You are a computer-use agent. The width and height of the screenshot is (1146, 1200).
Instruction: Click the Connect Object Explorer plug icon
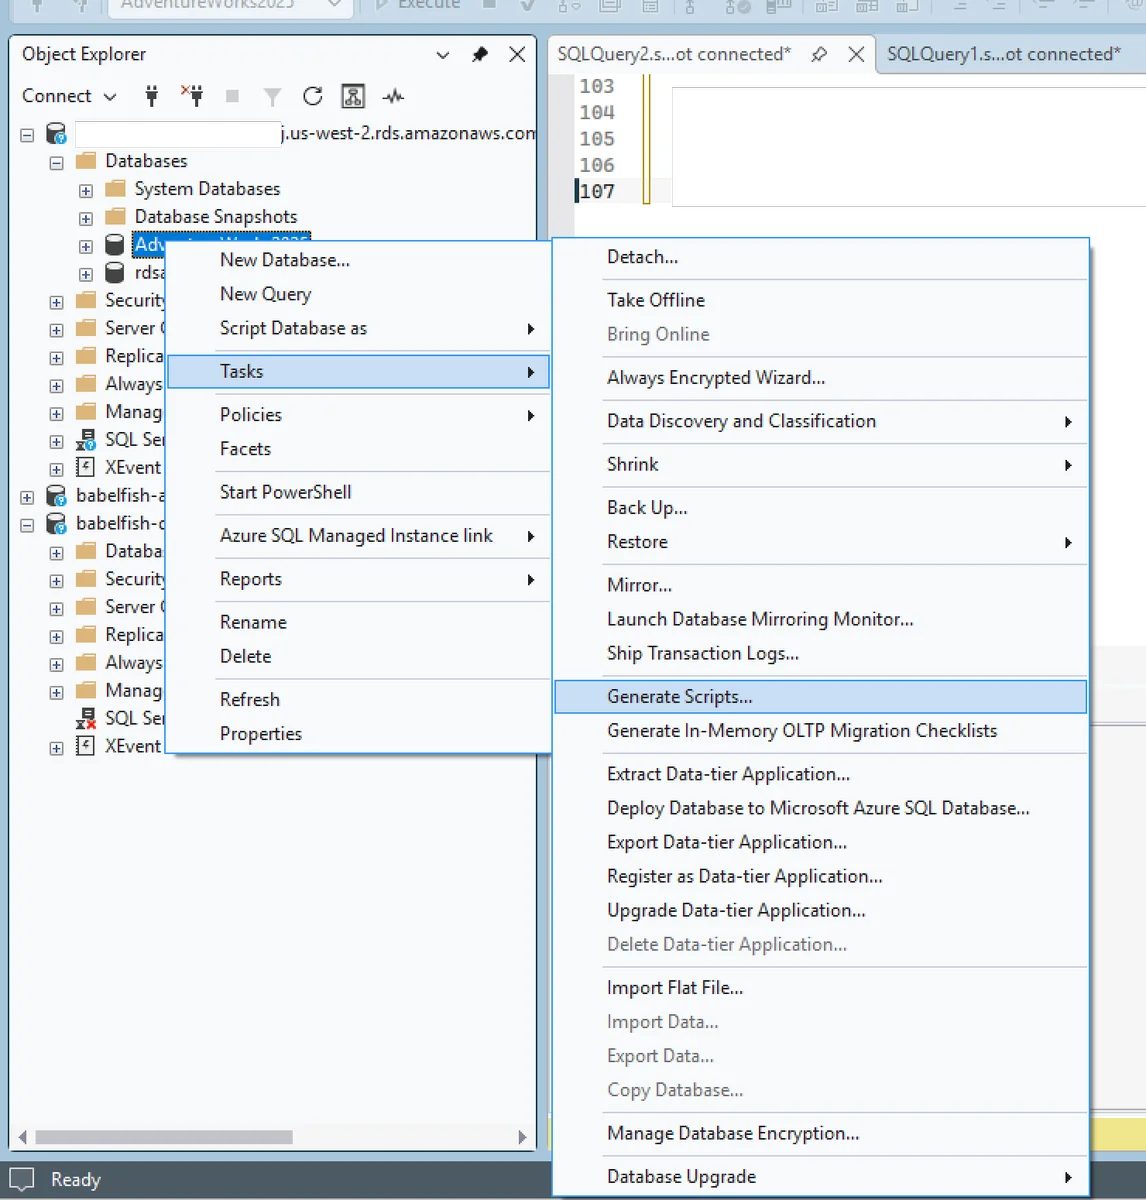152,96
